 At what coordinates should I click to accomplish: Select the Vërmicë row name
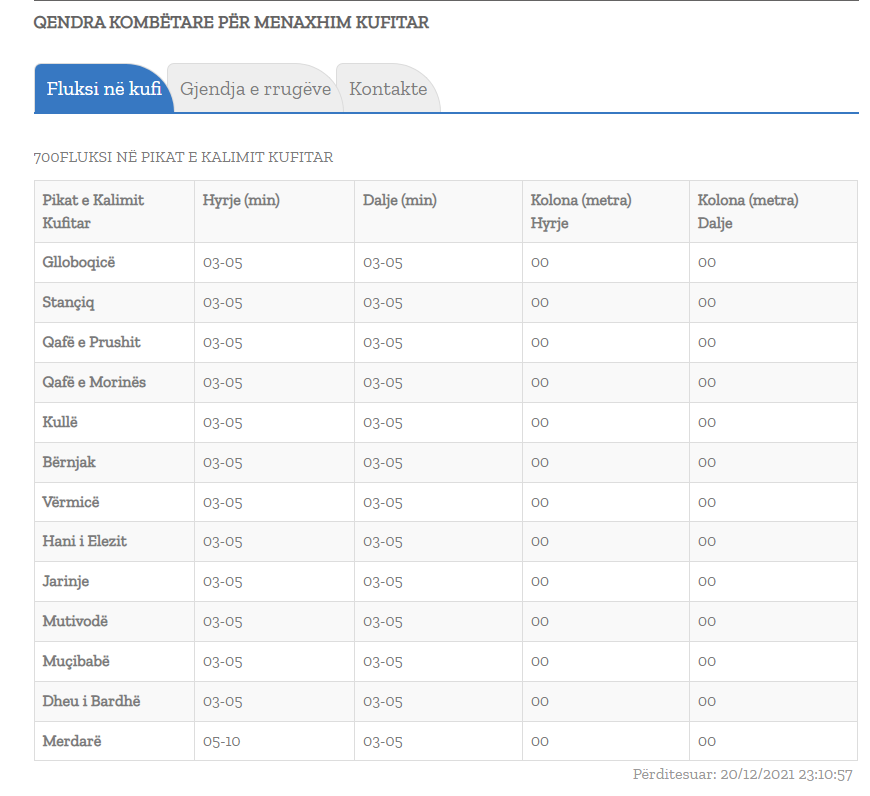71,502
